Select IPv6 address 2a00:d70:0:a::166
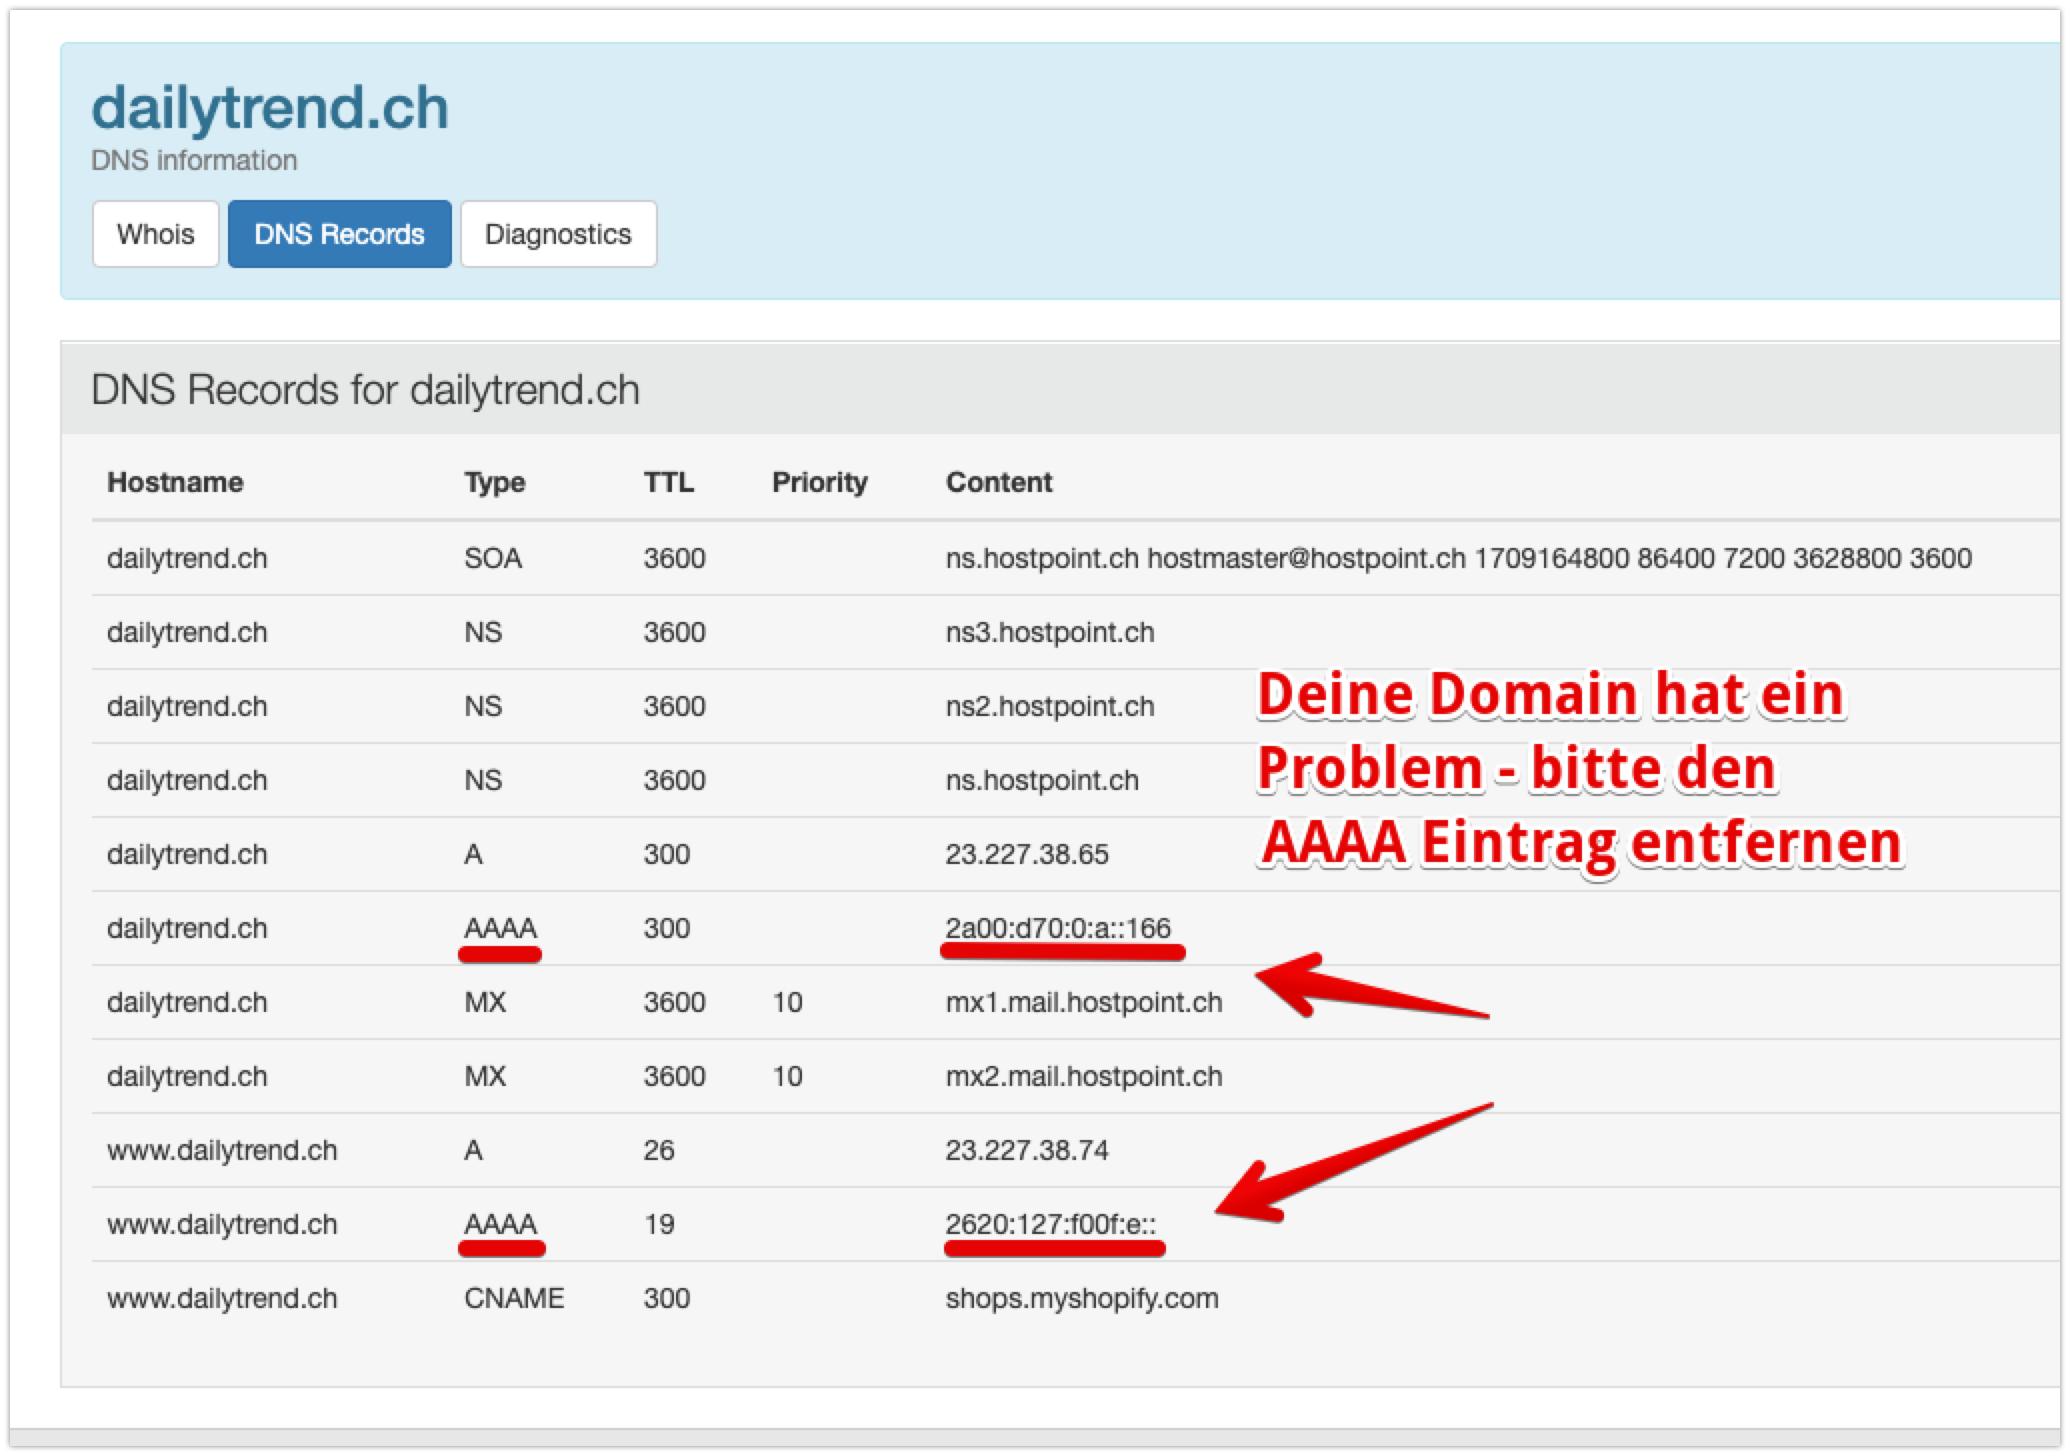 click(1058, 928)
